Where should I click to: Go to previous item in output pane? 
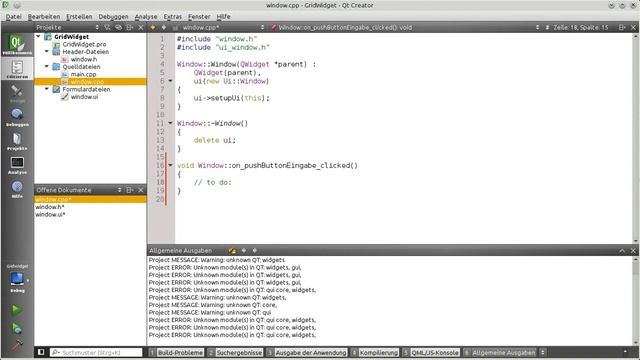[x=244, y=250]
